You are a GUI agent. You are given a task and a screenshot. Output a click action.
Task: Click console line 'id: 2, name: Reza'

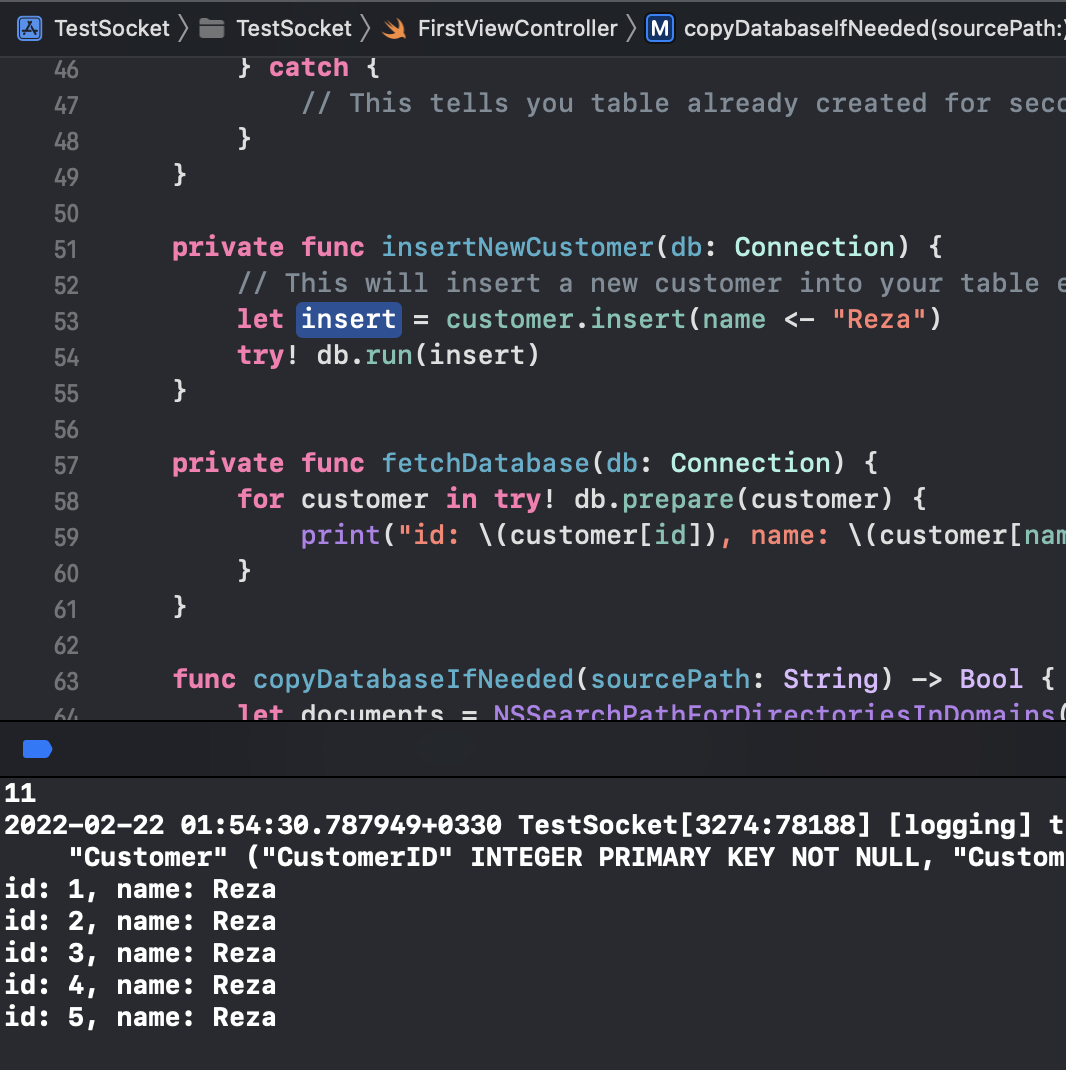(x=141, y=921)
